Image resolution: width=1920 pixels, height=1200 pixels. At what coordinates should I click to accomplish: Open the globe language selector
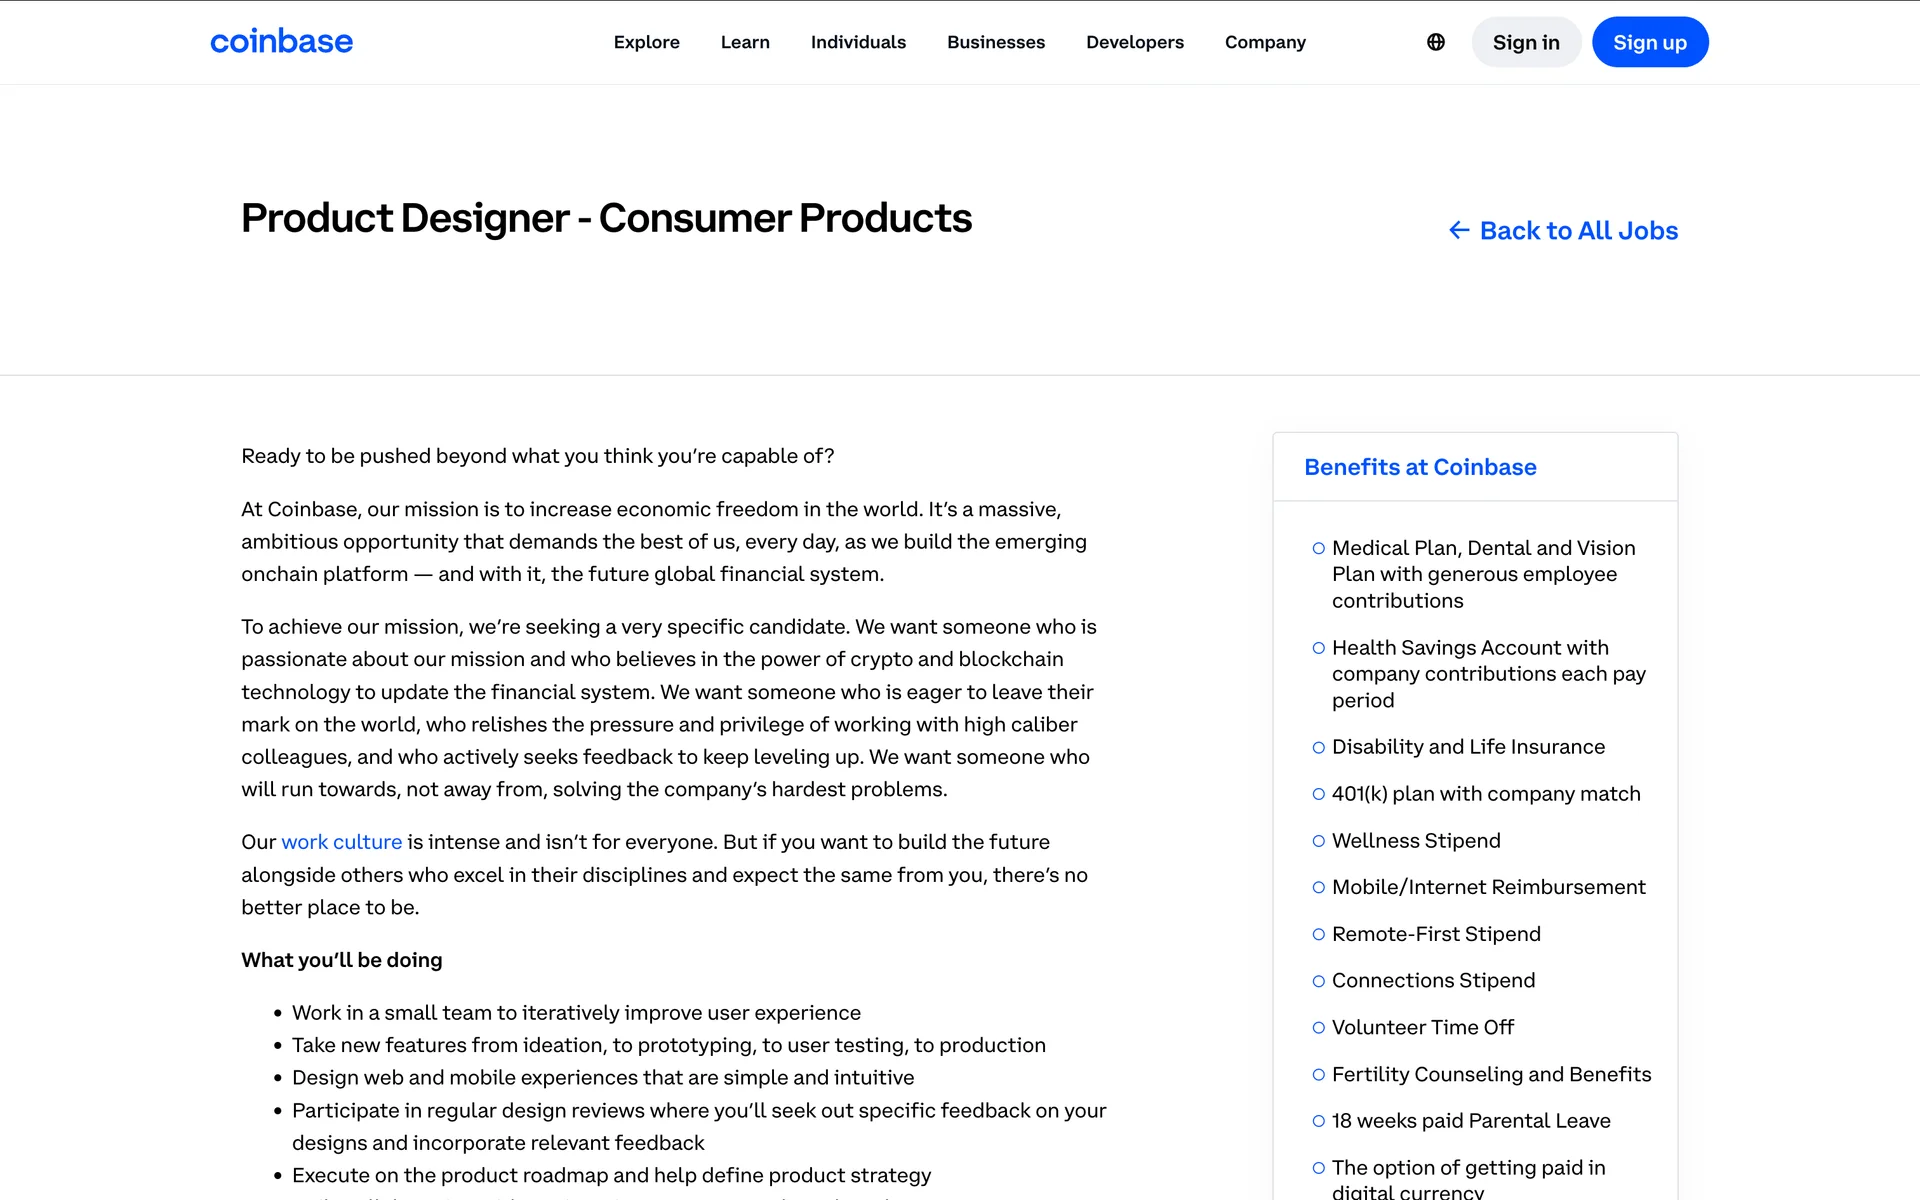tap(1436, 42)
